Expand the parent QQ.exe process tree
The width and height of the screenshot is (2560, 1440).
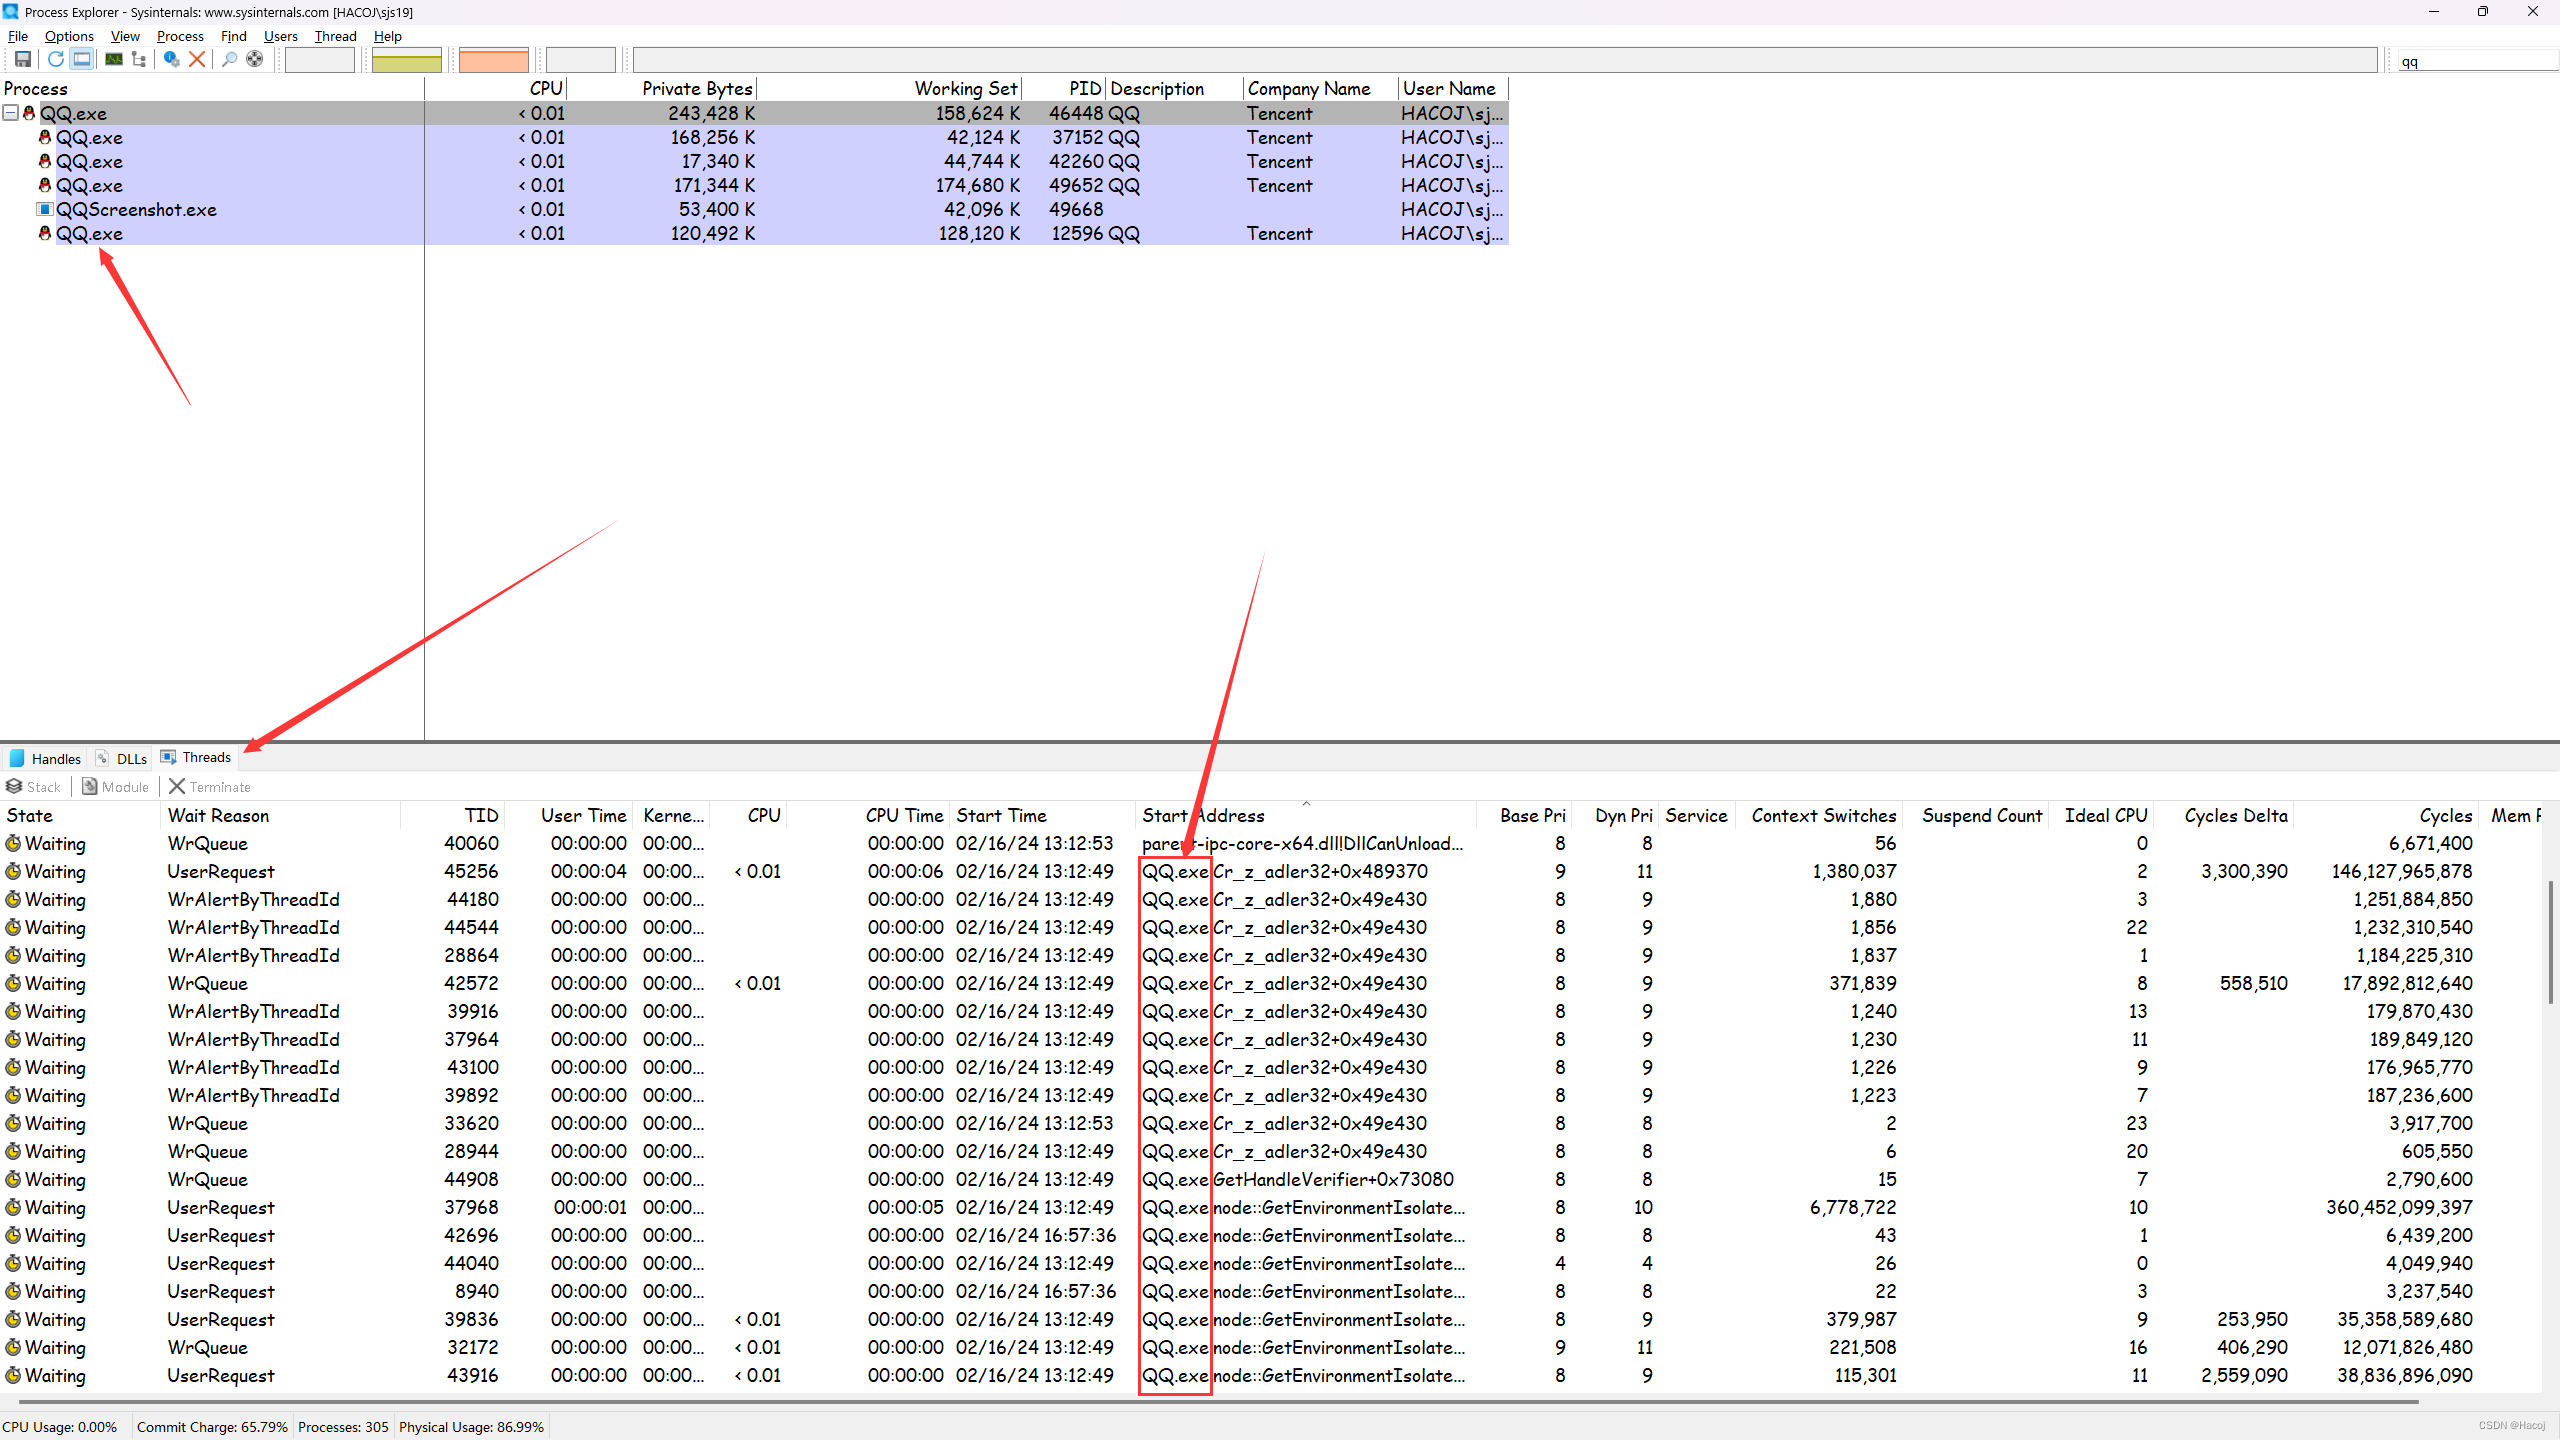click(x=14, y=111)
